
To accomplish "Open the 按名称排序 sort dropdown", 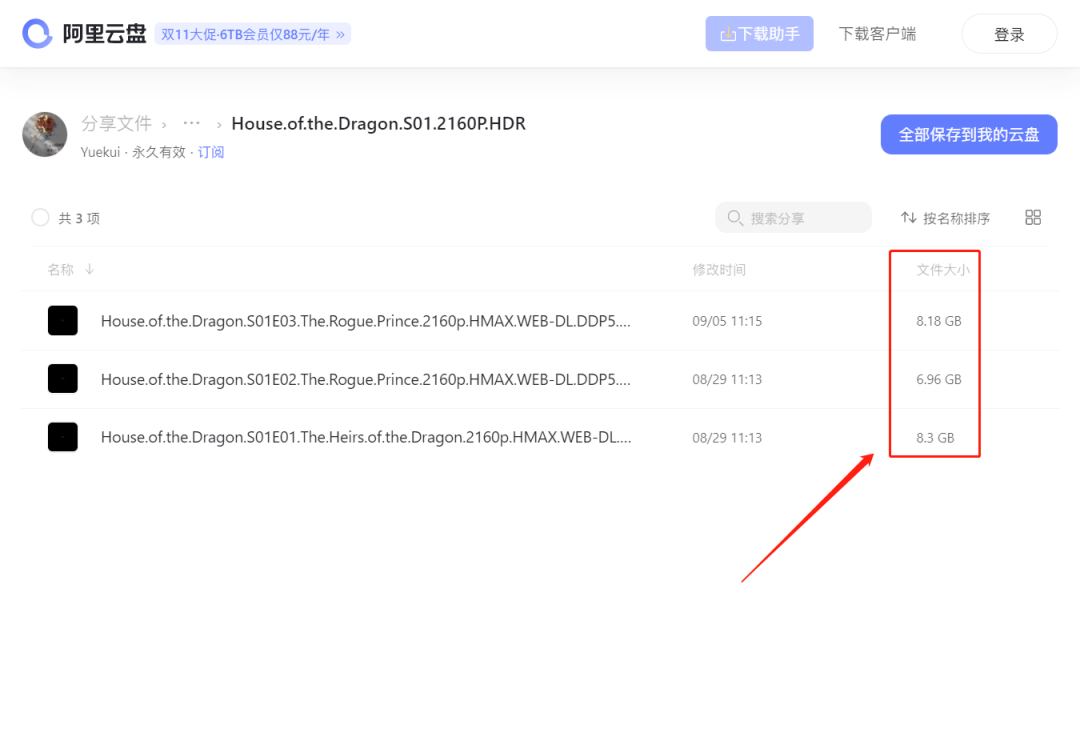I will point(945,218).
